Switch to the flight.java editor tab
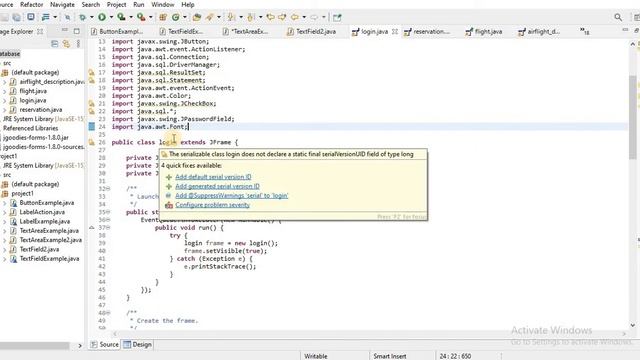 484,31
